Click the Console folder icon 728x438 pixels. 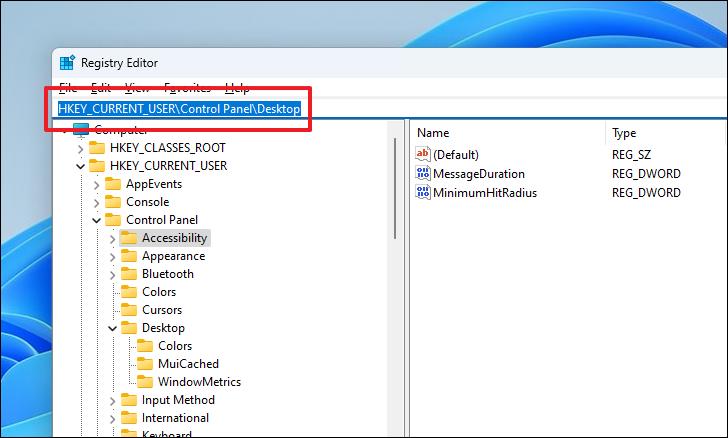click(113, 202)
